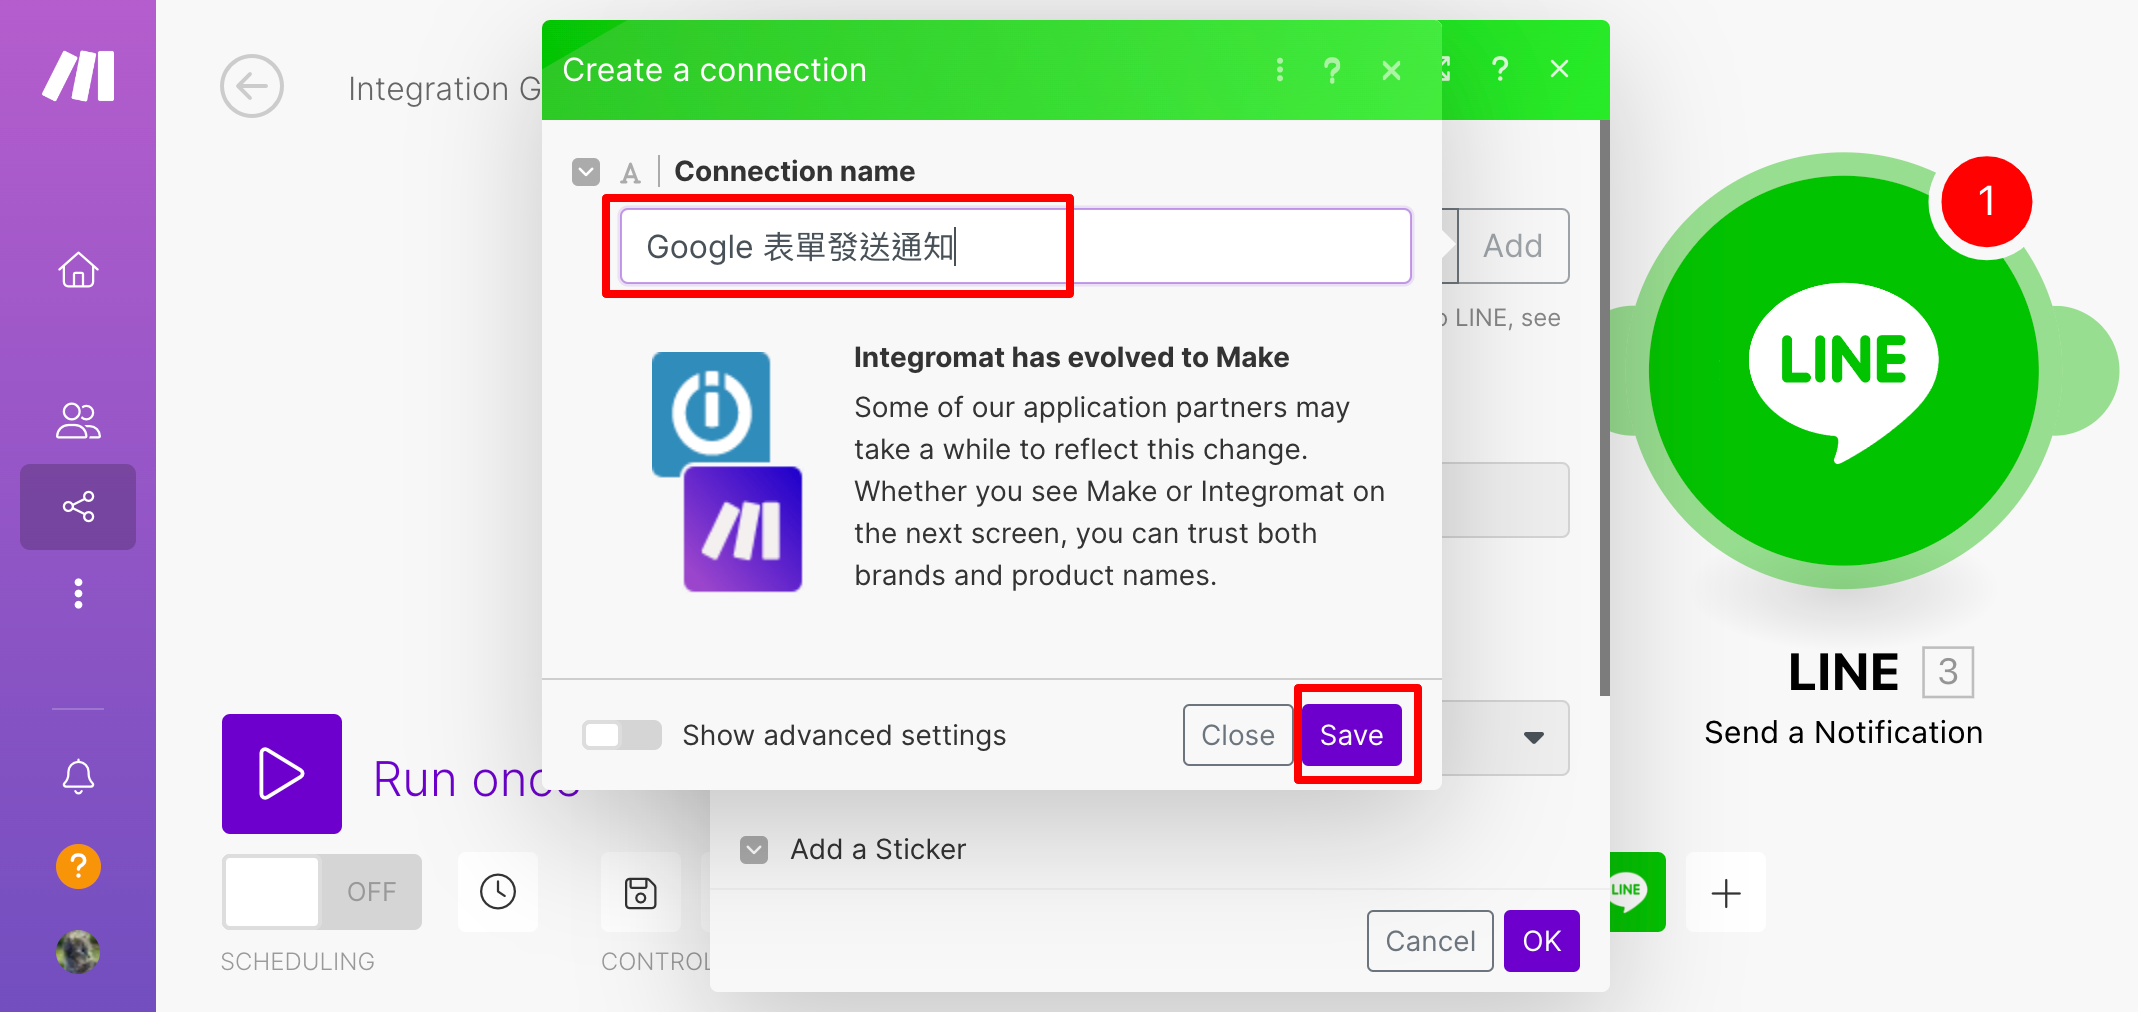Viewport: 2138px width, 1012px height.
Task: Toggle Connection name field checkbox chevron
Action: coord(586,172)
